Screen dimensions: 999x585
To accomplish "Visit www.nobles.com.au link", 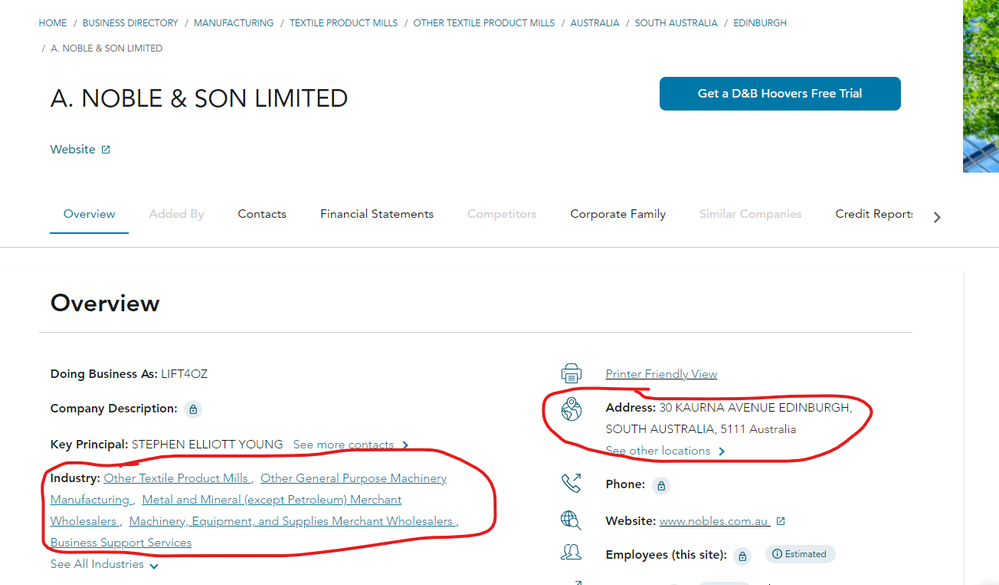I will click(x=714, y=521).
